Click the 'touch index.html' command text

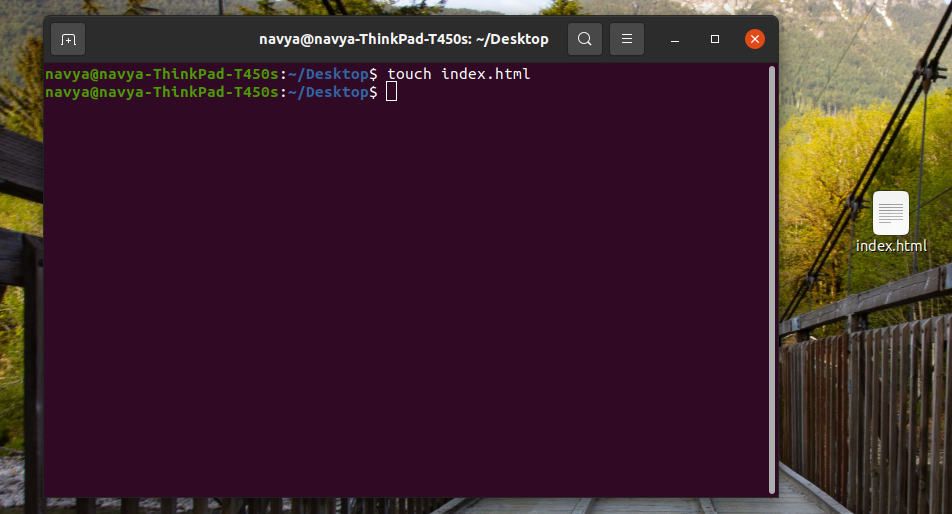tap(458, 74)
